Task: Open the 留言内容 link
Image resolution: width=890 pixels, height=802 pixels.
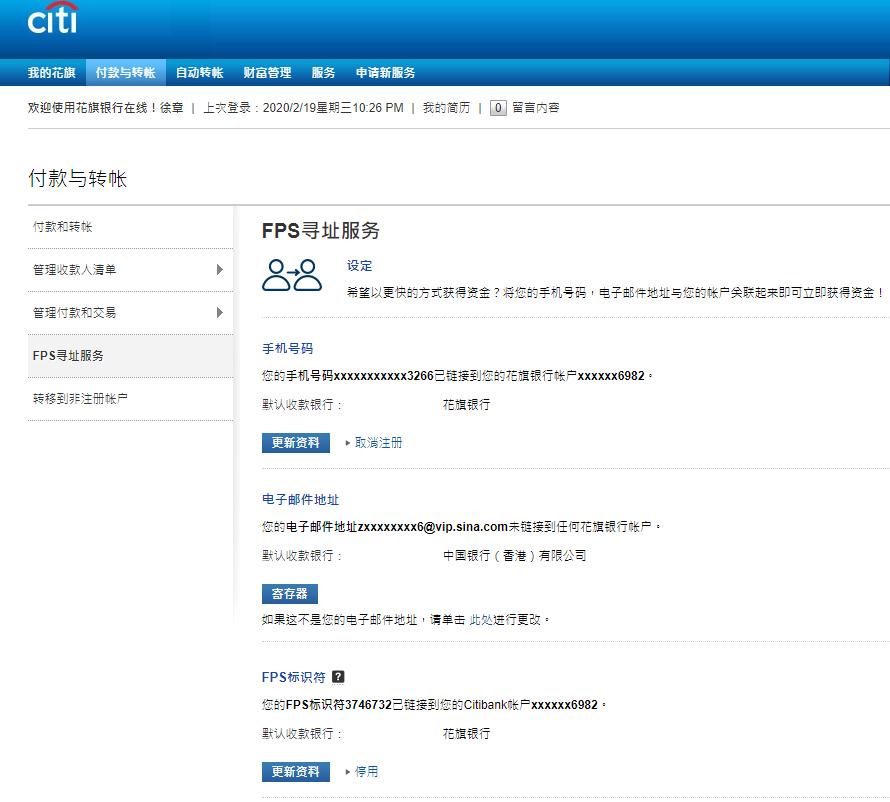Action: [536, 108]
